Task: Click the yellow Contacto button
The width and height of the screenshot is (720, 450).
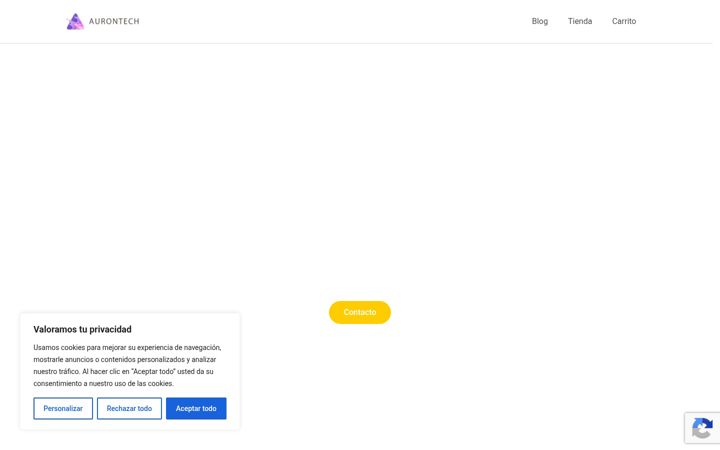Action: coord(360,312)
